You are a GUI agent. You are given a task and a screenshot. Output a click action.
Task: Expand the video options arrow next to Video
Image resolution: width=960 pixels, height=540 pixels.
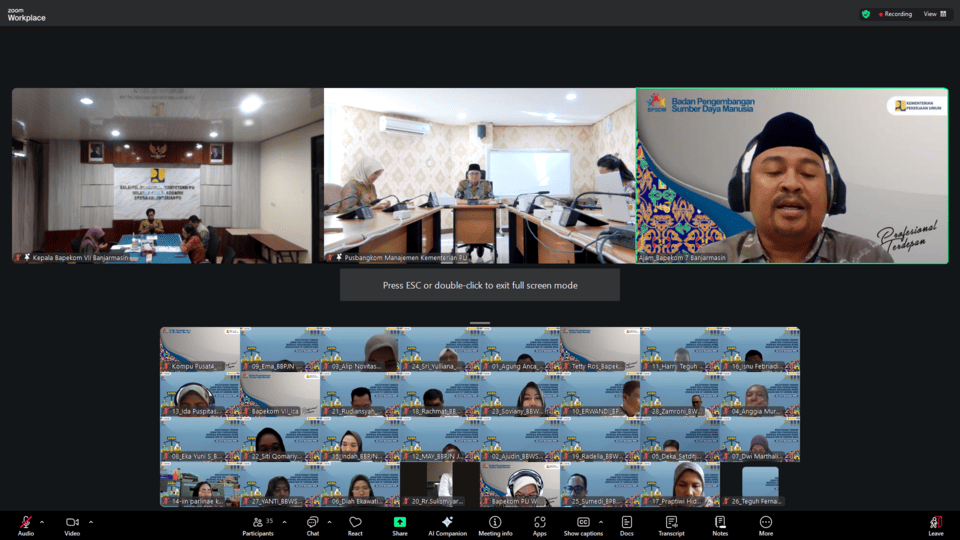click(91, 521)
